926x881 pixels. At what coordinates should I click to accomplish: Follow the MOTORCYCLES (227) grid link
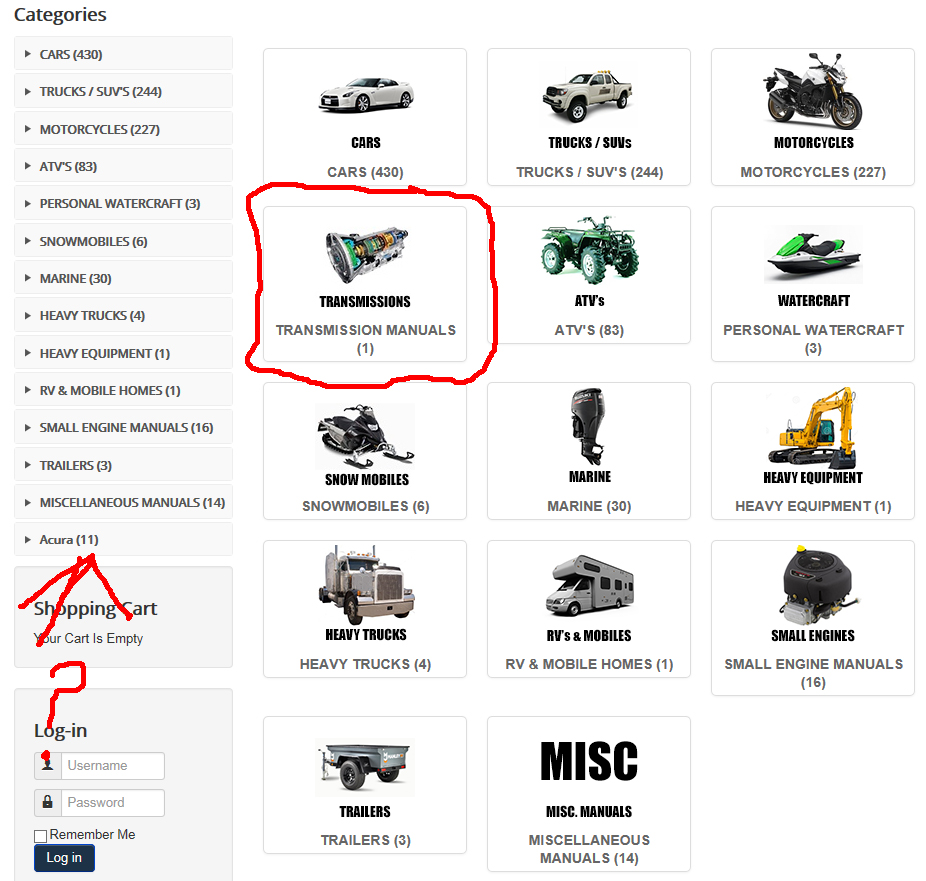click(813, 172)
